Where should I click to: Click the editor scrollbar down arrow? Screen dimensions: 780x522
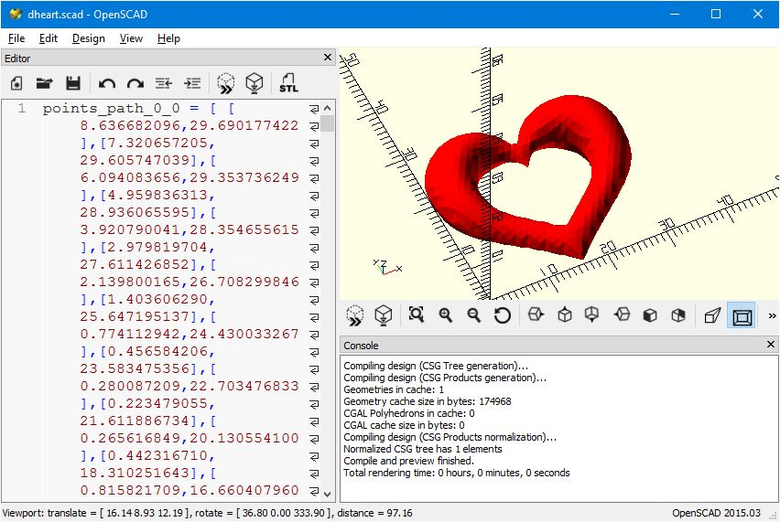327,493
